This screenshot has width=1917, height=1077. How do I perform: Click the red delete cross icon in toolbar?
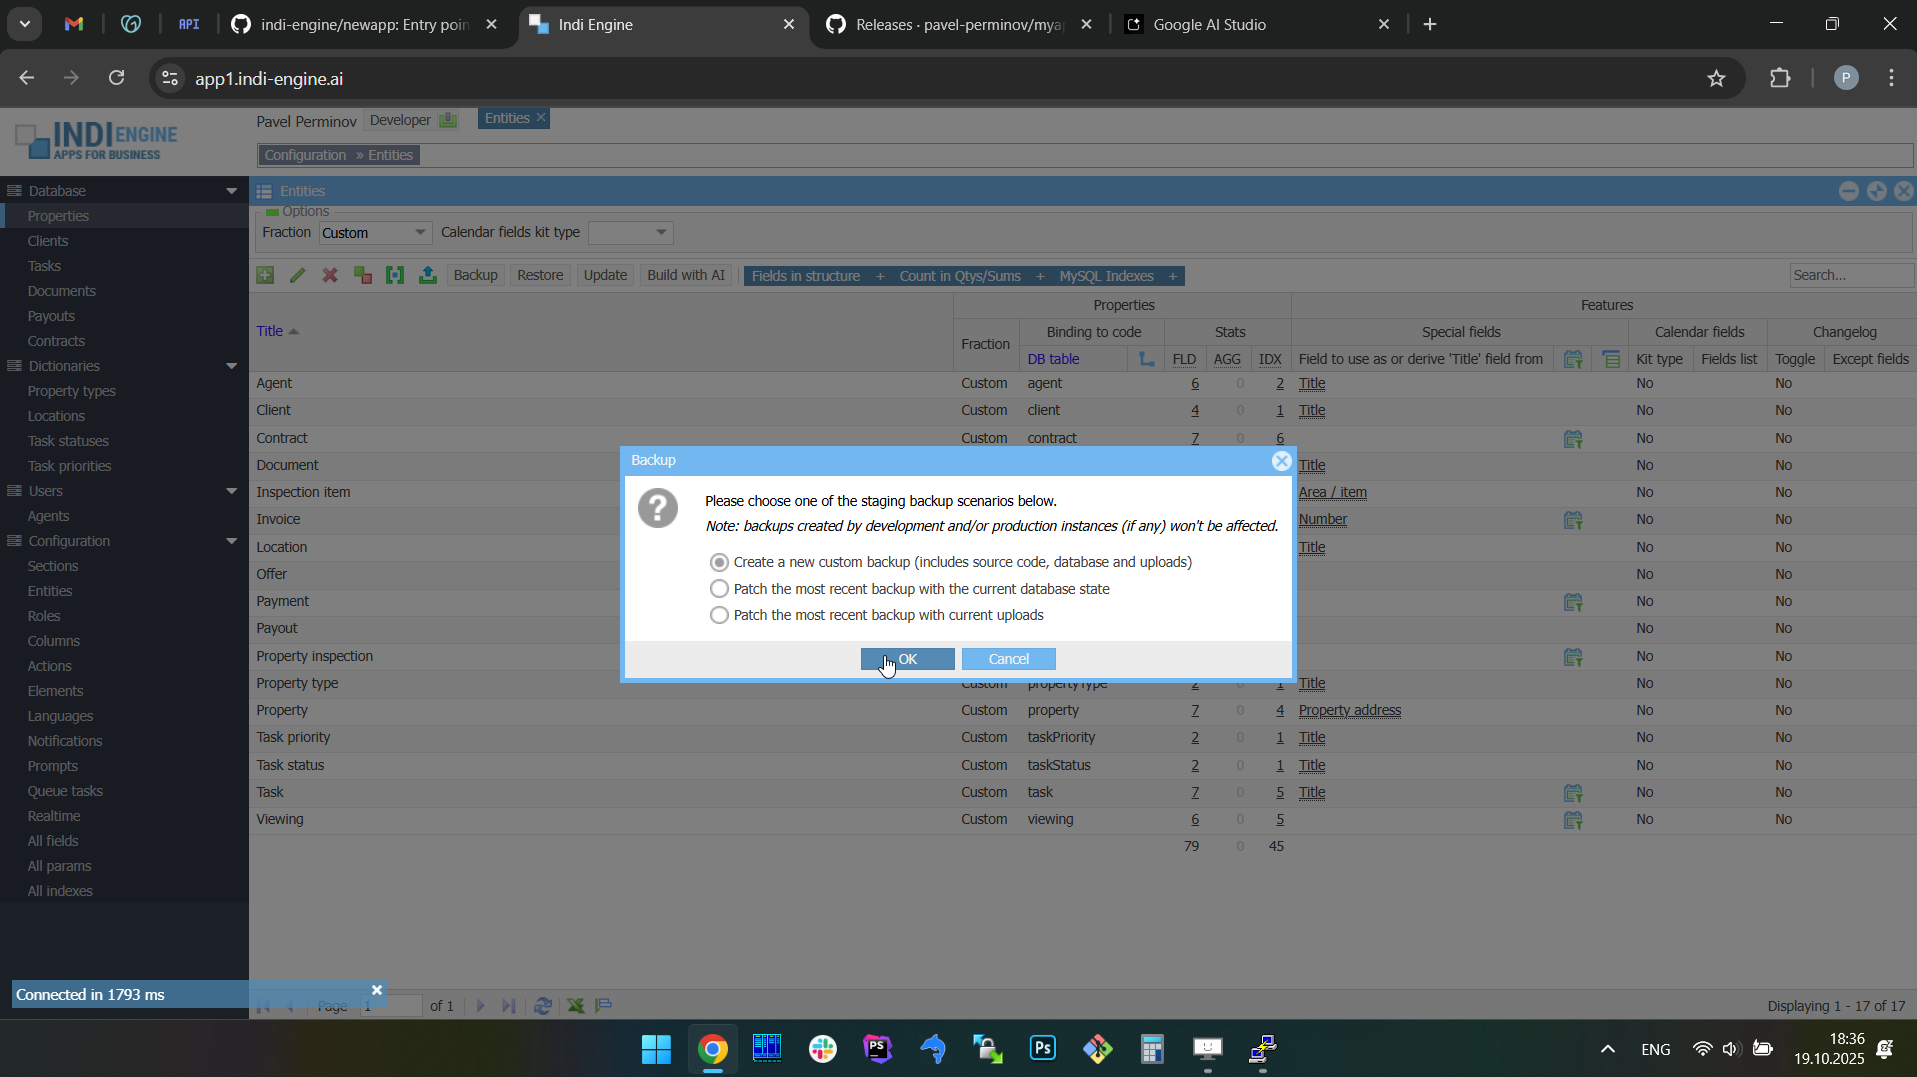(330, 276)
